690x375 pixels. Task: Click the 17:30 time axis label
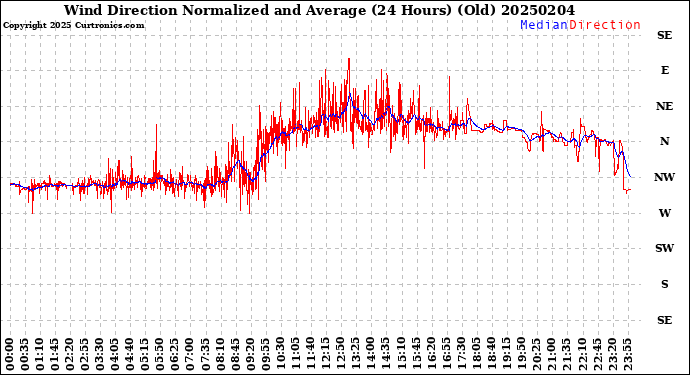[461, 355]
